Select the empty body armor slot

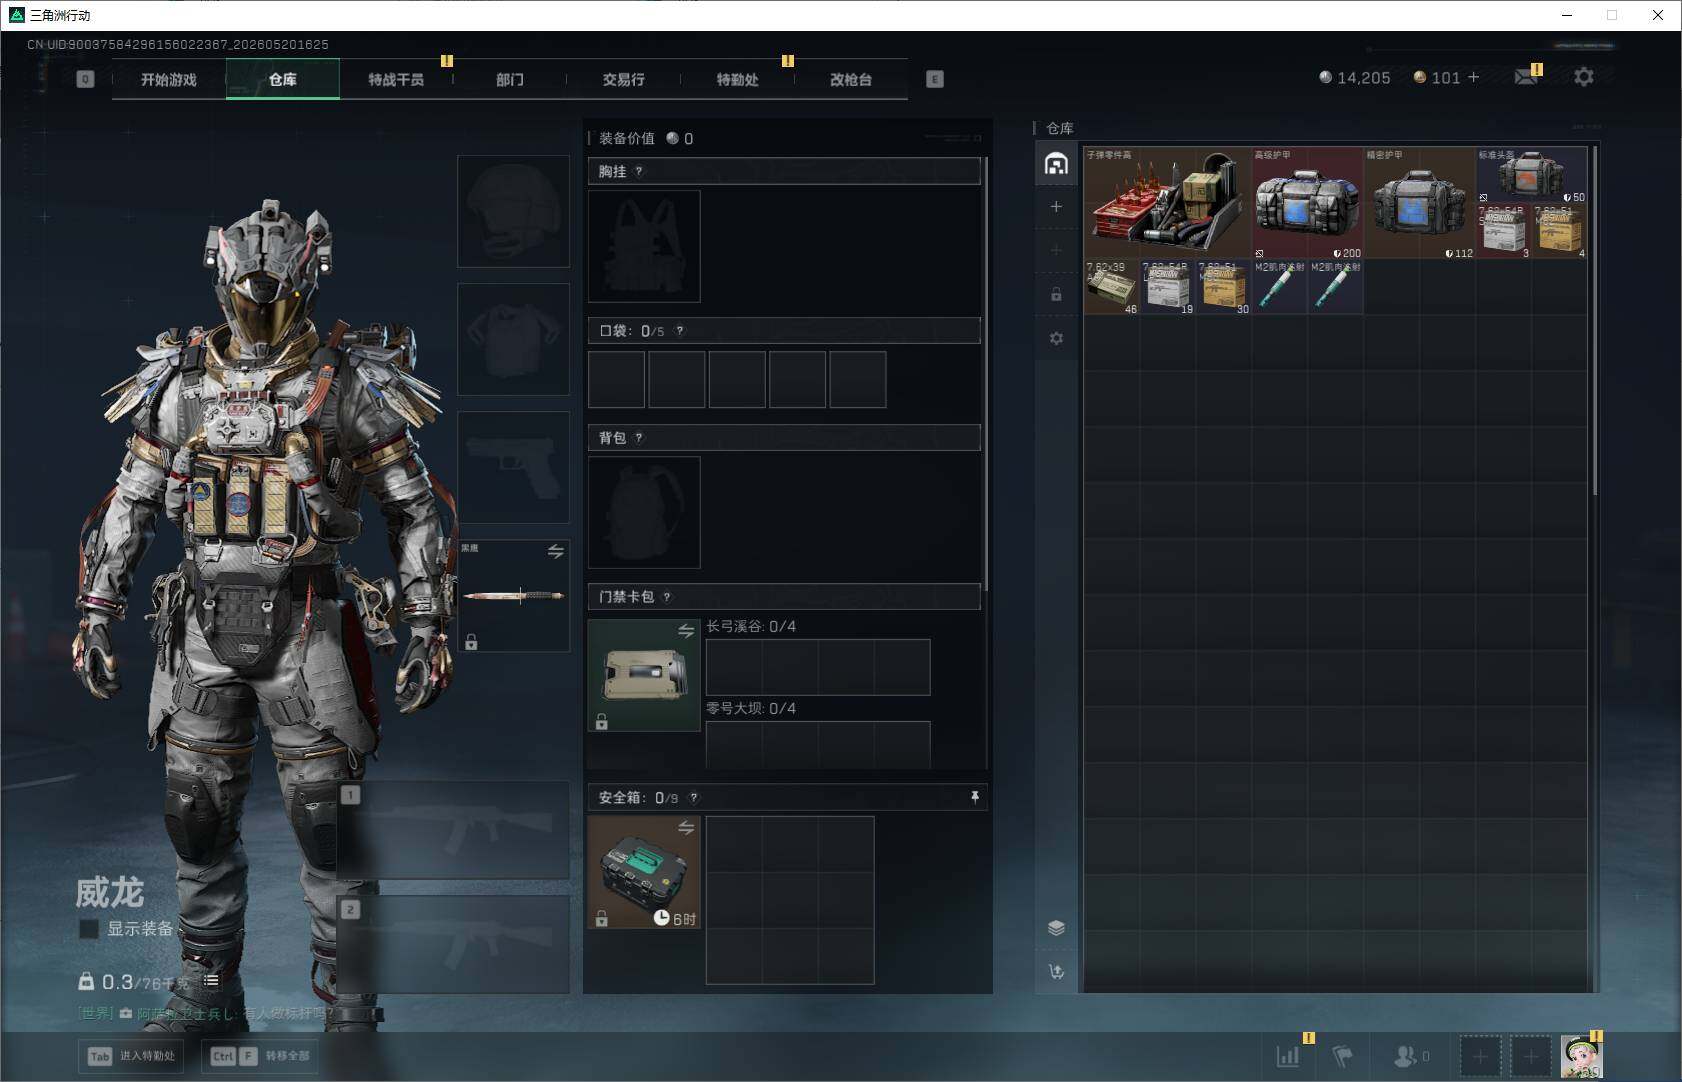coord(514,340)
